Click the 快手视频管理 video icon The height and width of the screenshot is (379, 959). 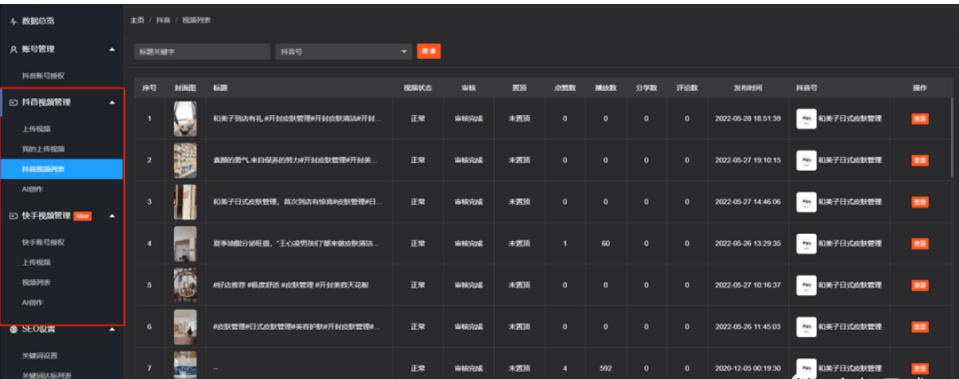click(x=14, y=216)
